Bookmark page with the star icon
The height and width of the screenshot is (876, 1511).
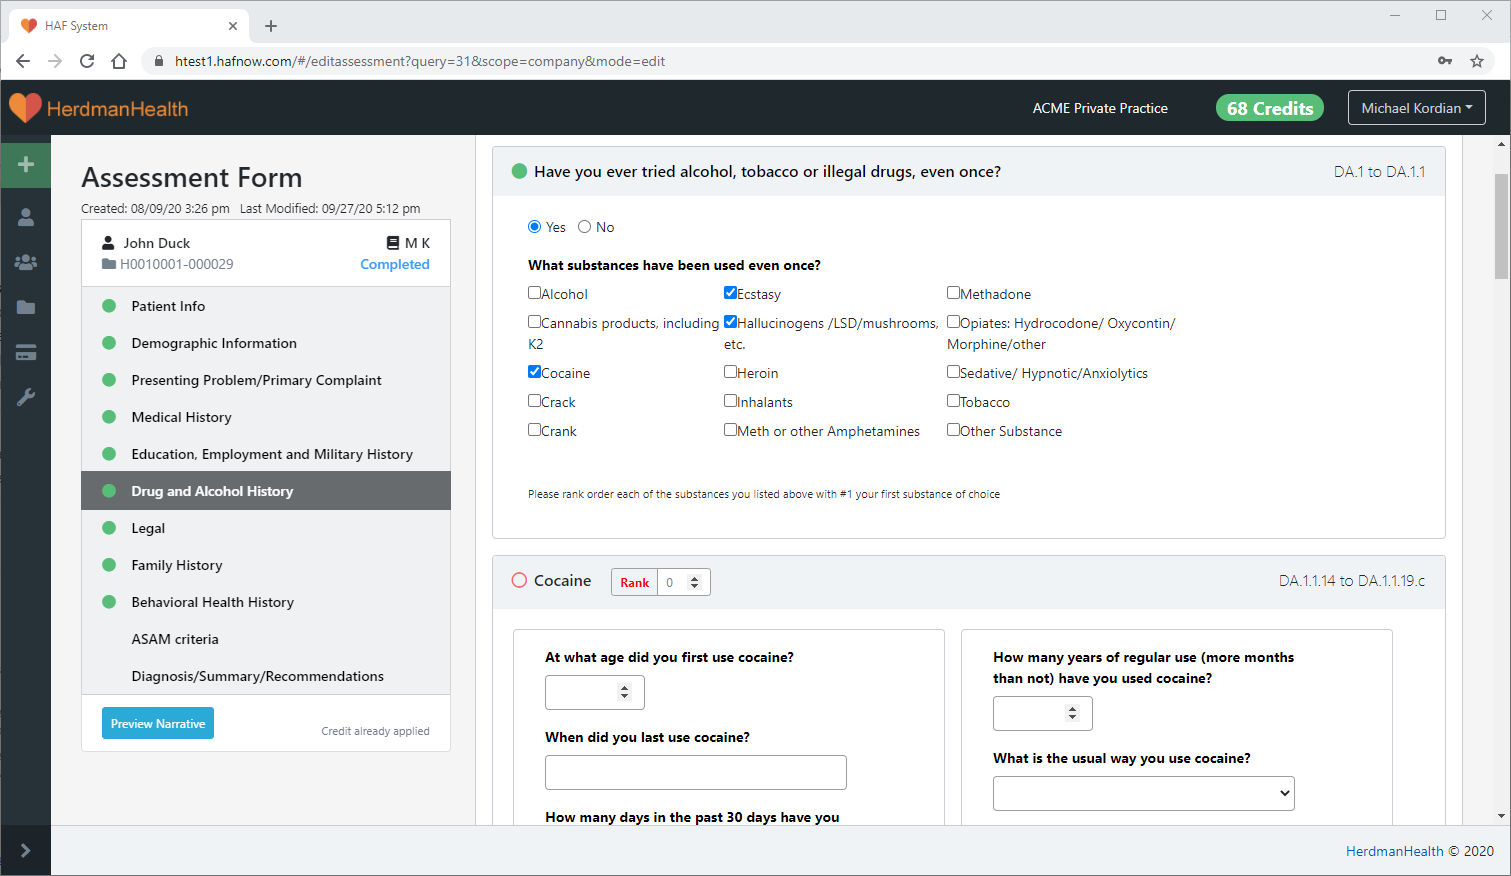pos(1476,61)
